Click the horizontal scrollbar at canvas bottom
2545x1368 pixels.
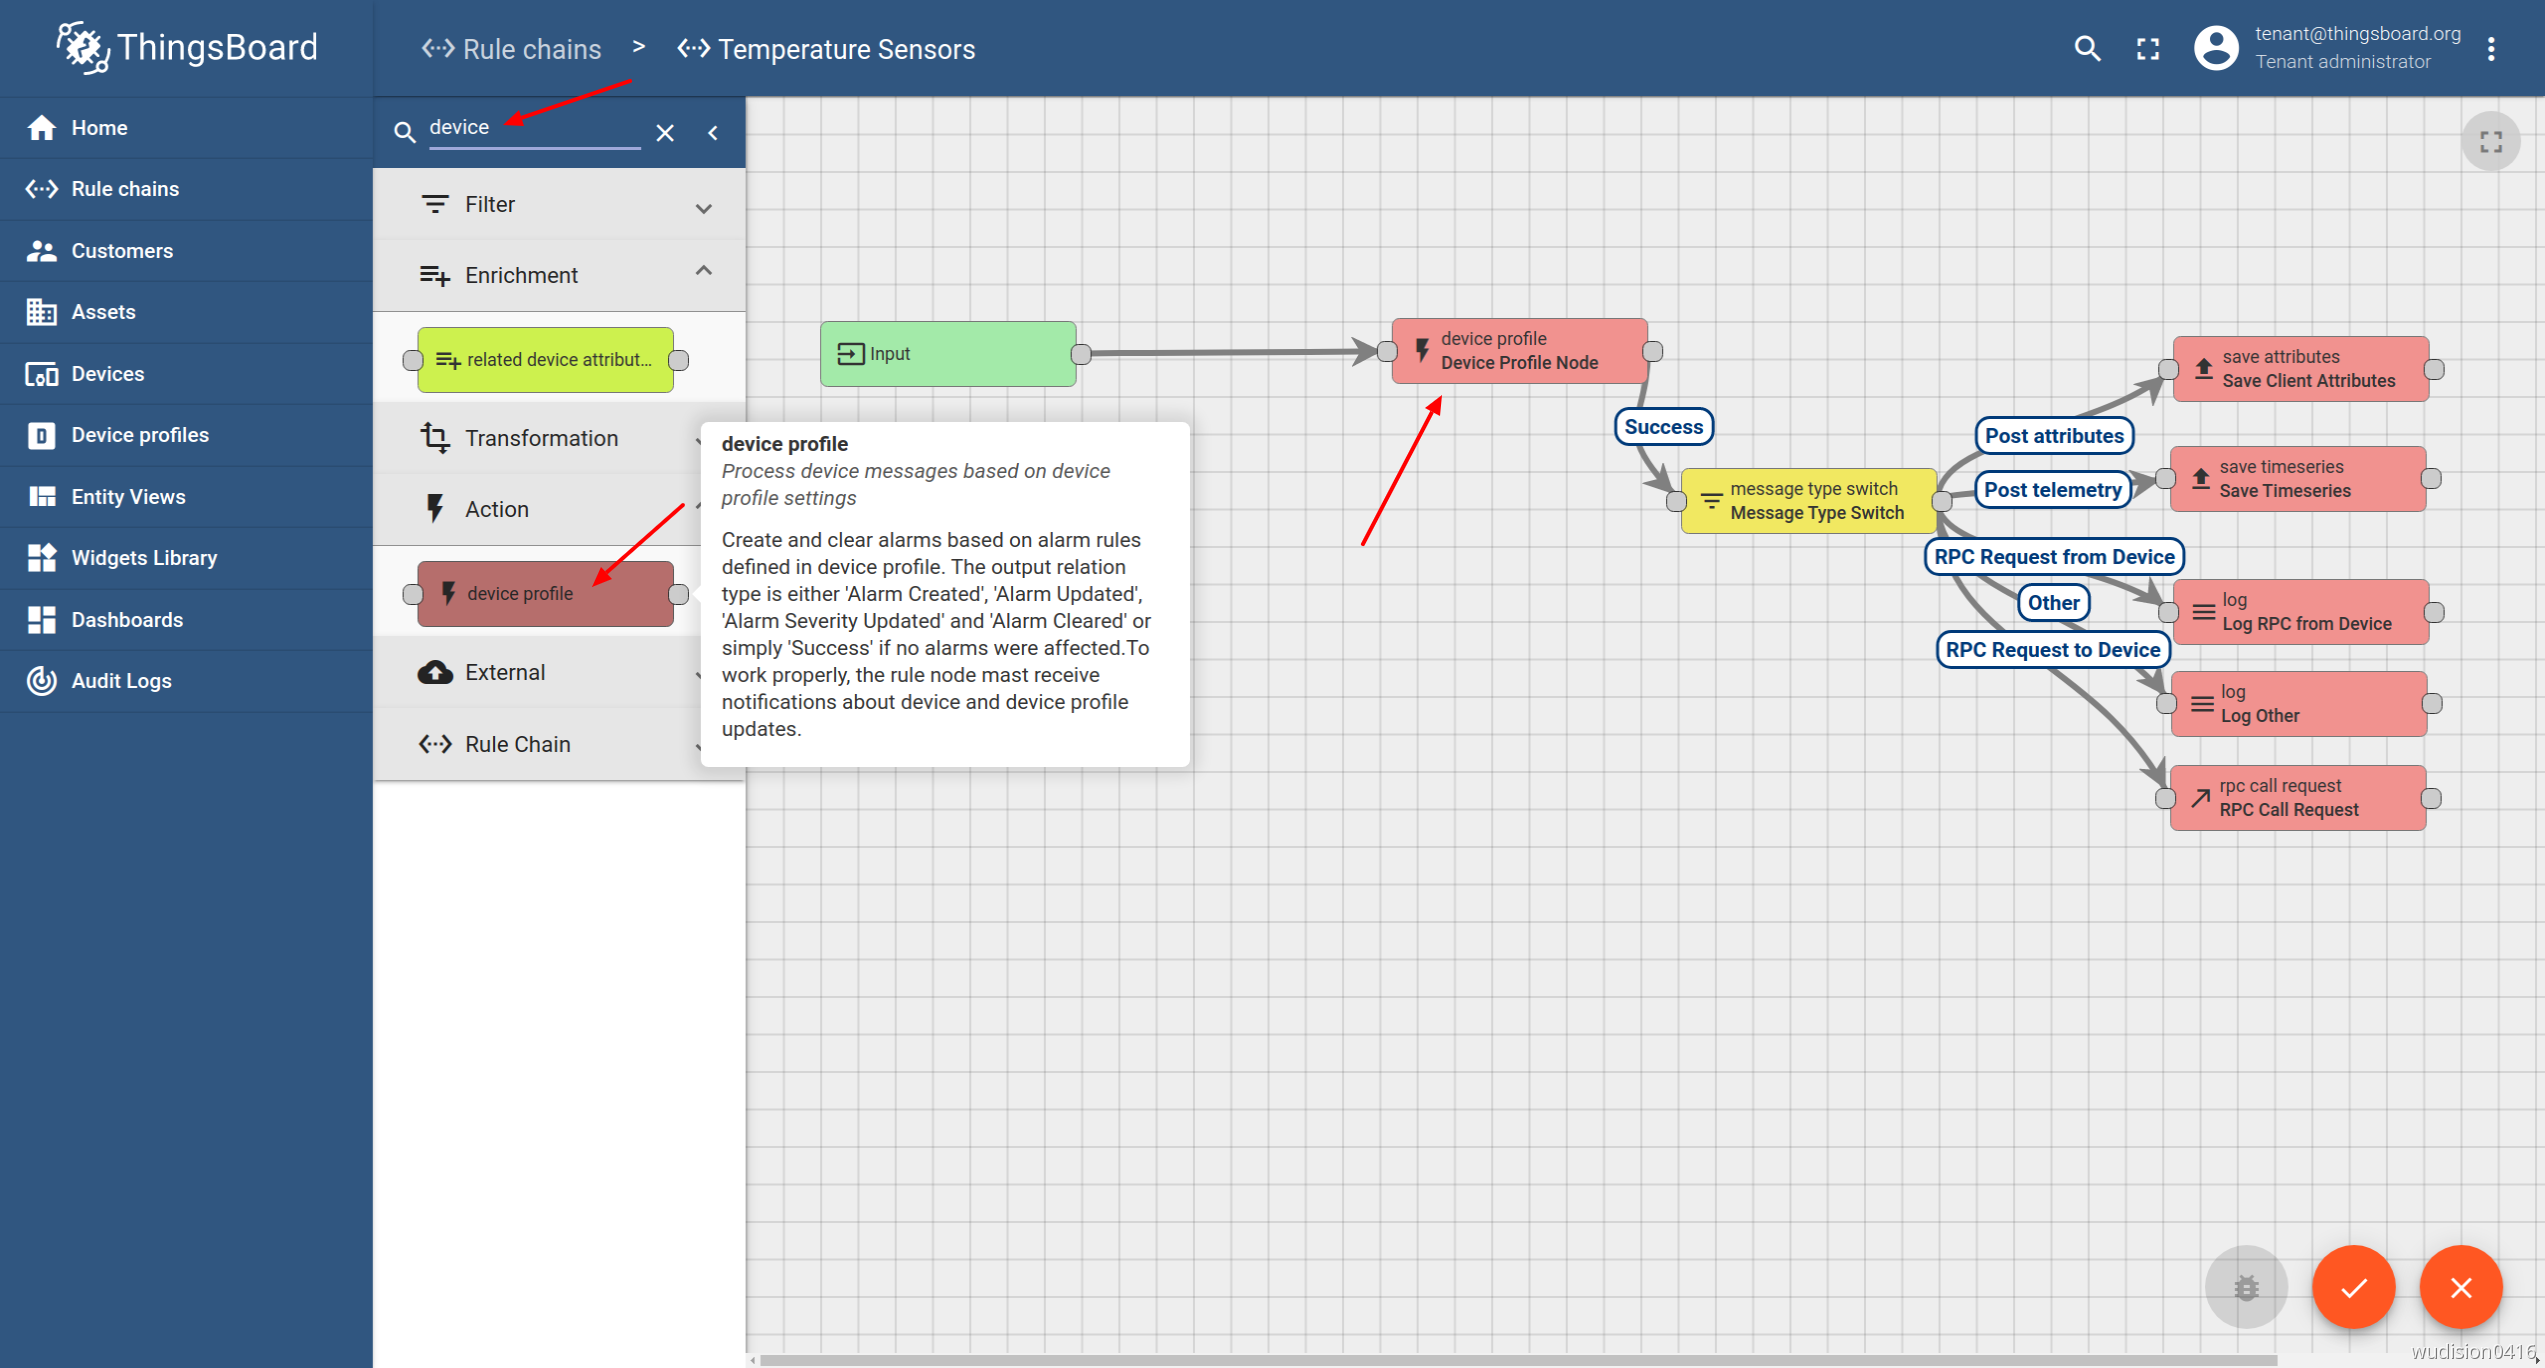point(1500,1360)
